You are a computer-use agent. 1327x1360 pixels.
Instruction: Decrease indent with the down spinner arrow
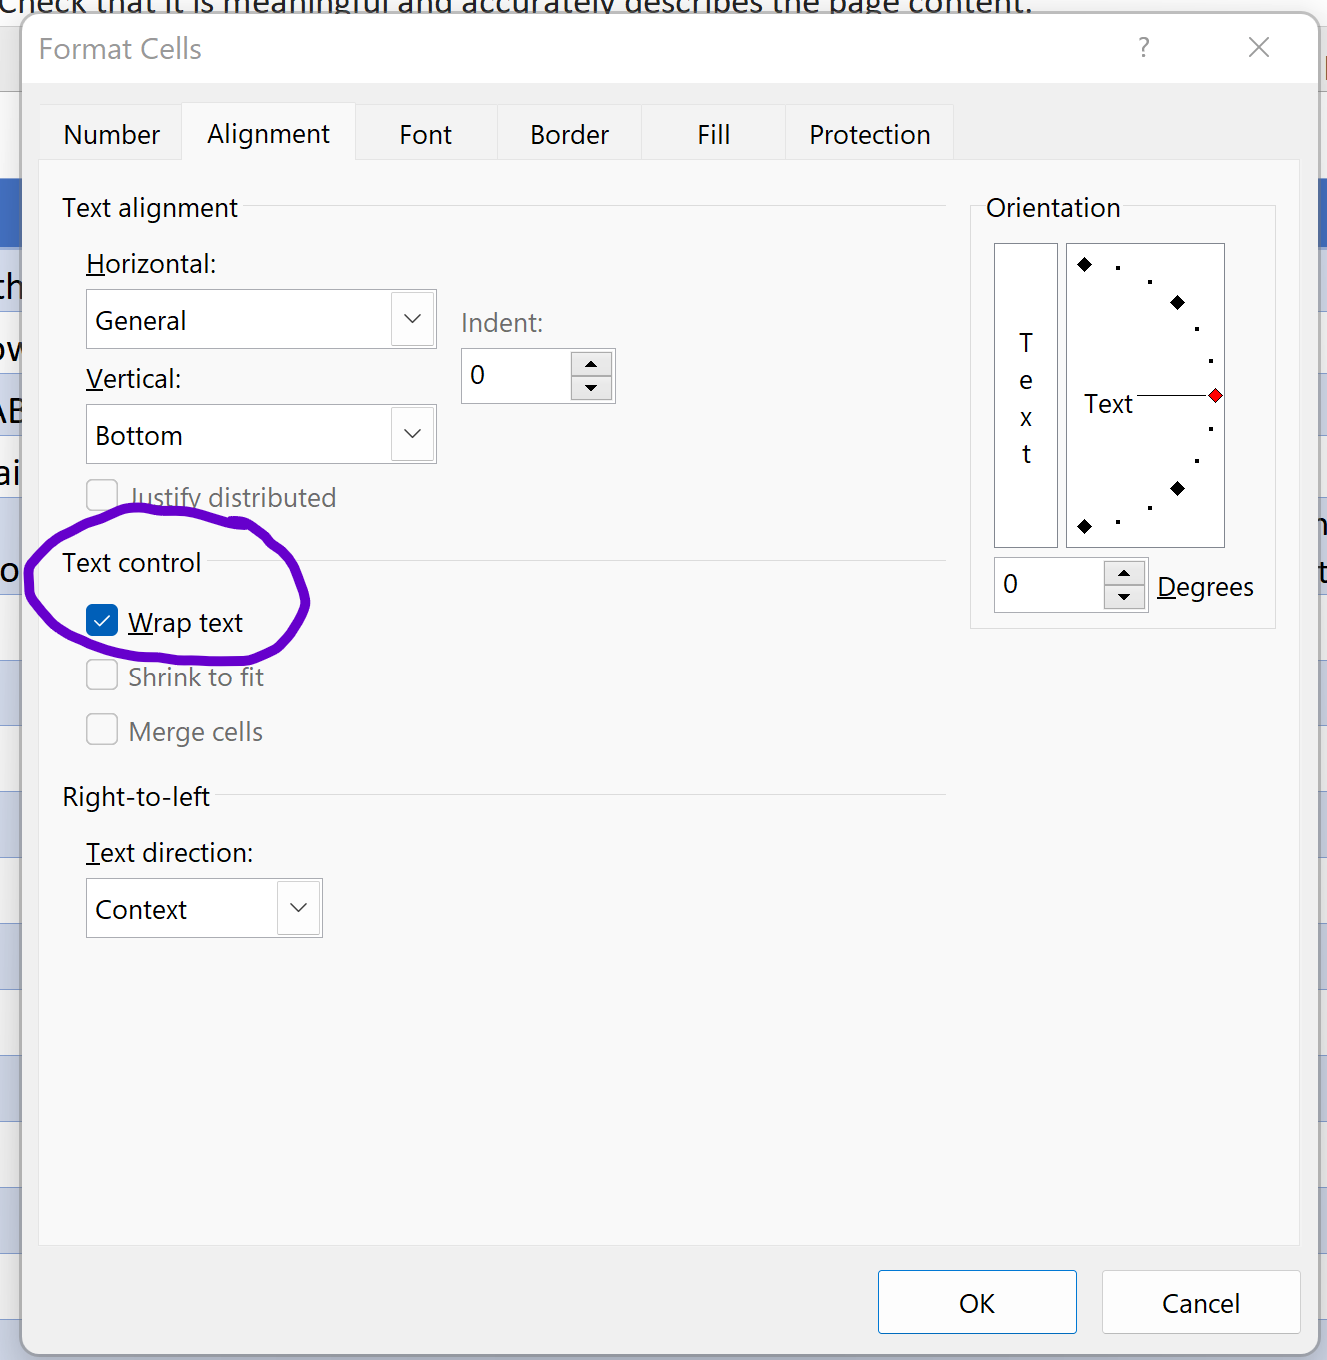(x=591, y=388)
